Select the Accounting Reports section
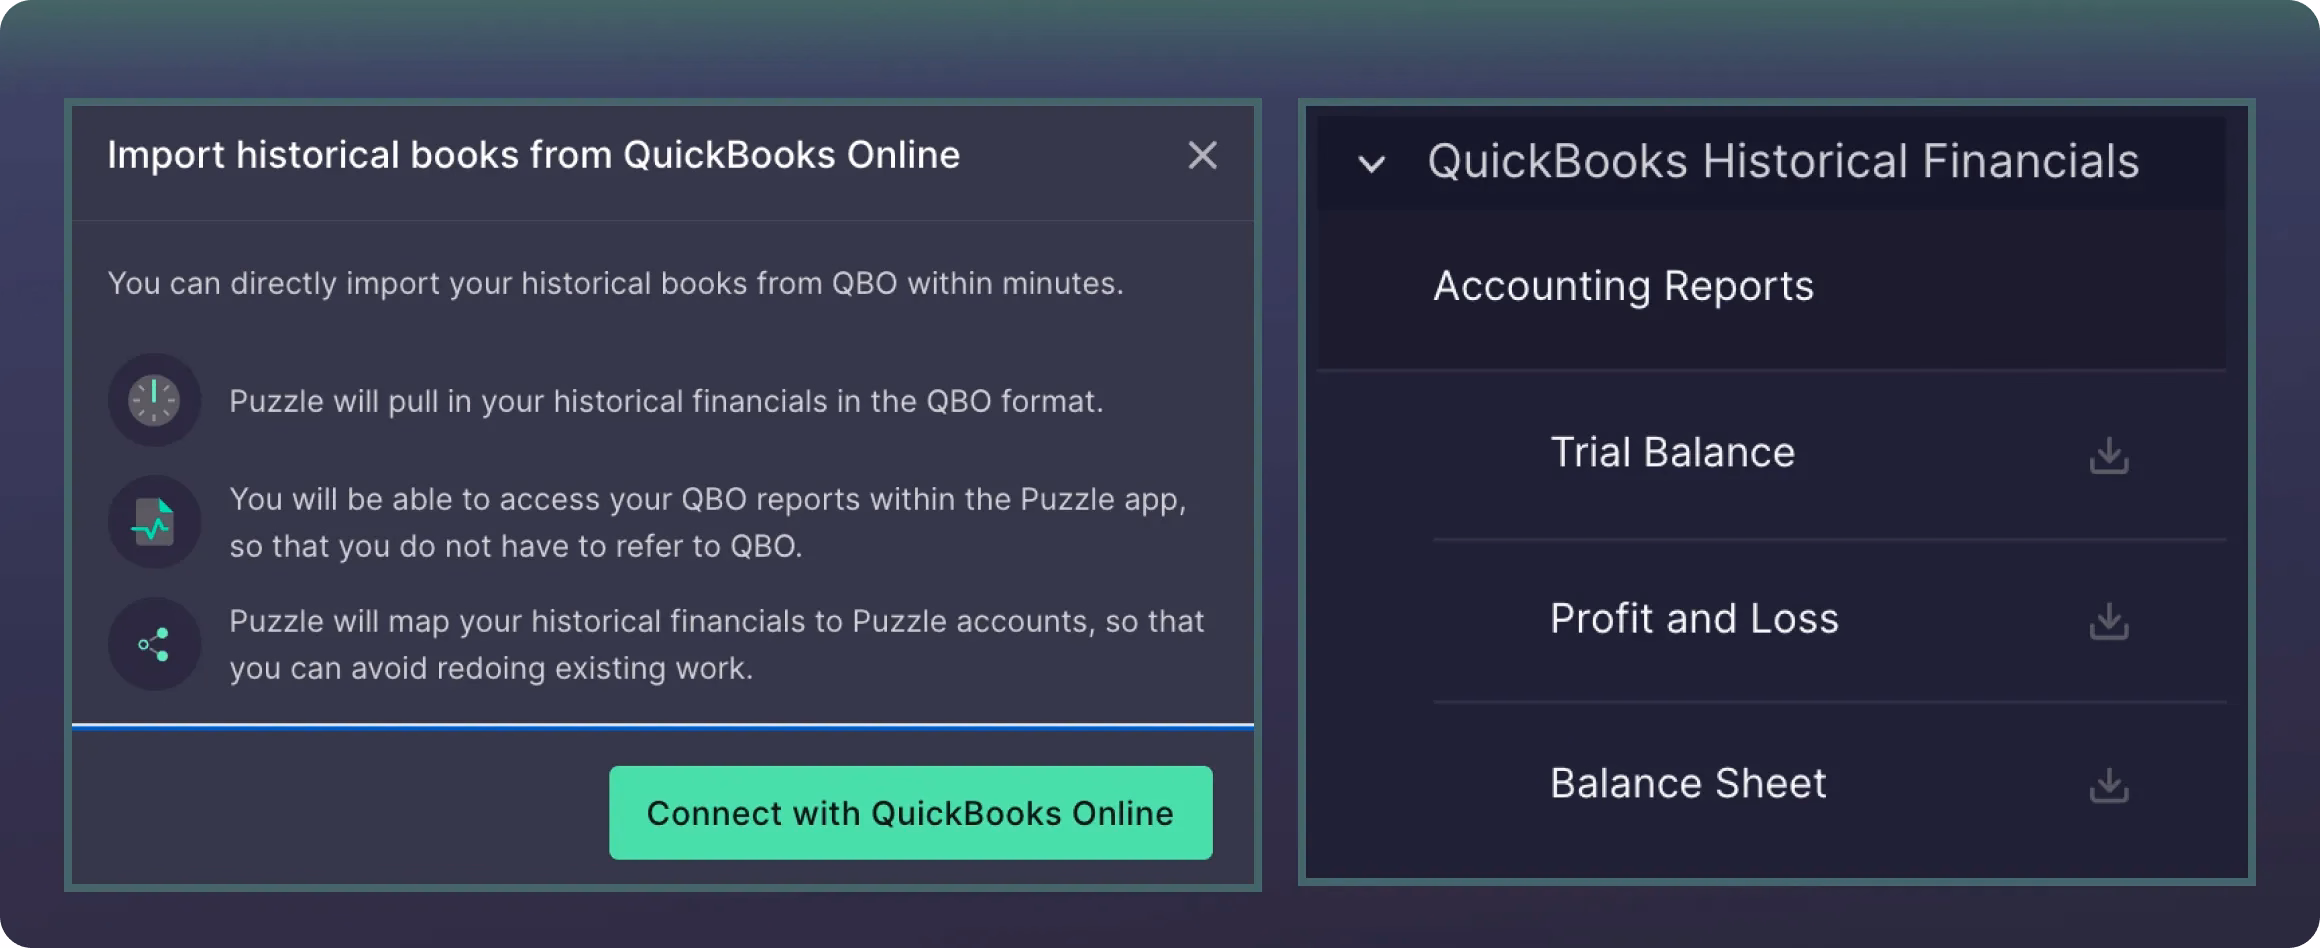The image size is (2320, 948). click(x=1623, y=286)
